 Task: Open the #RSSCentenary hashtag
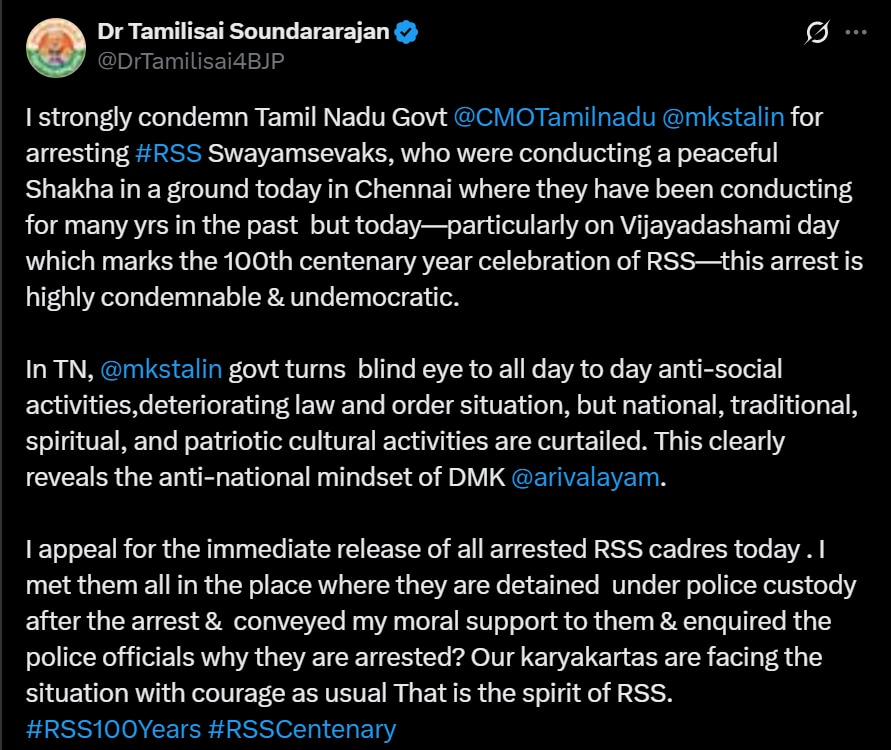click(x=302, y=729)
